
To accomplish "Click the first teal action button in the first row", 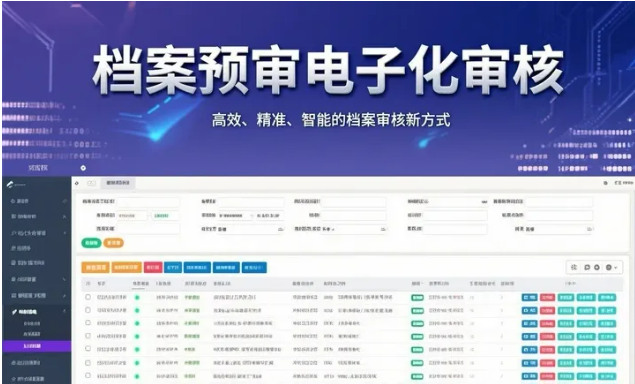I will pos(566,297).
